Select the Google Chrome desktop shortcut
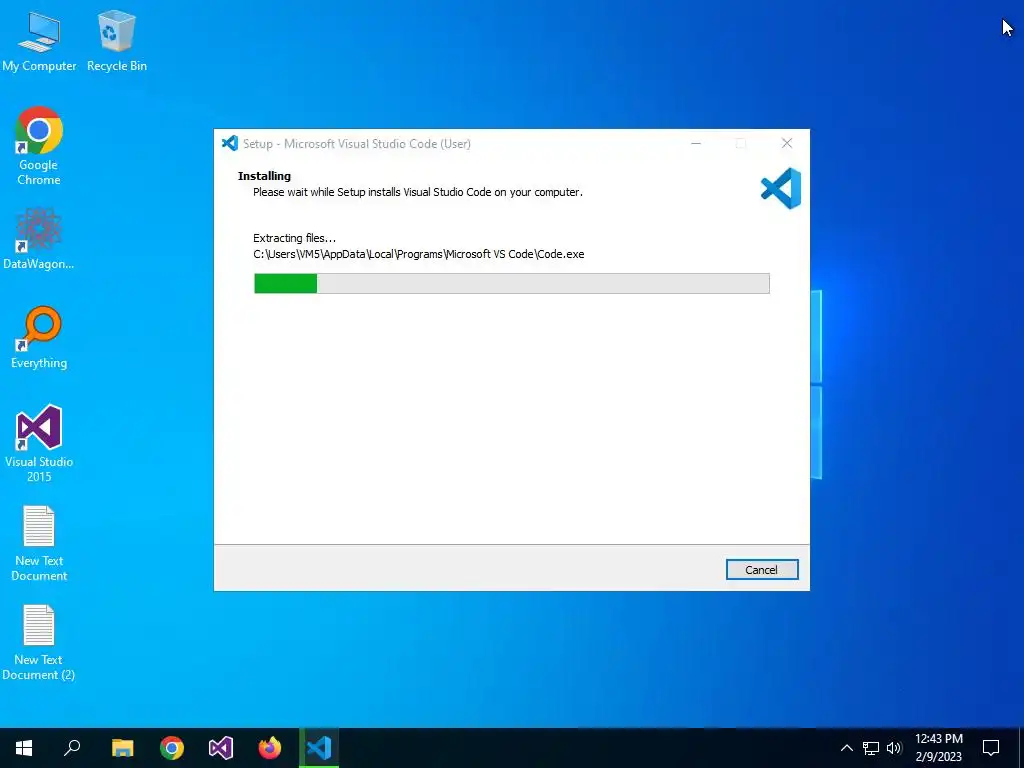Screen dimensions: 1024x768 [39, 146]
